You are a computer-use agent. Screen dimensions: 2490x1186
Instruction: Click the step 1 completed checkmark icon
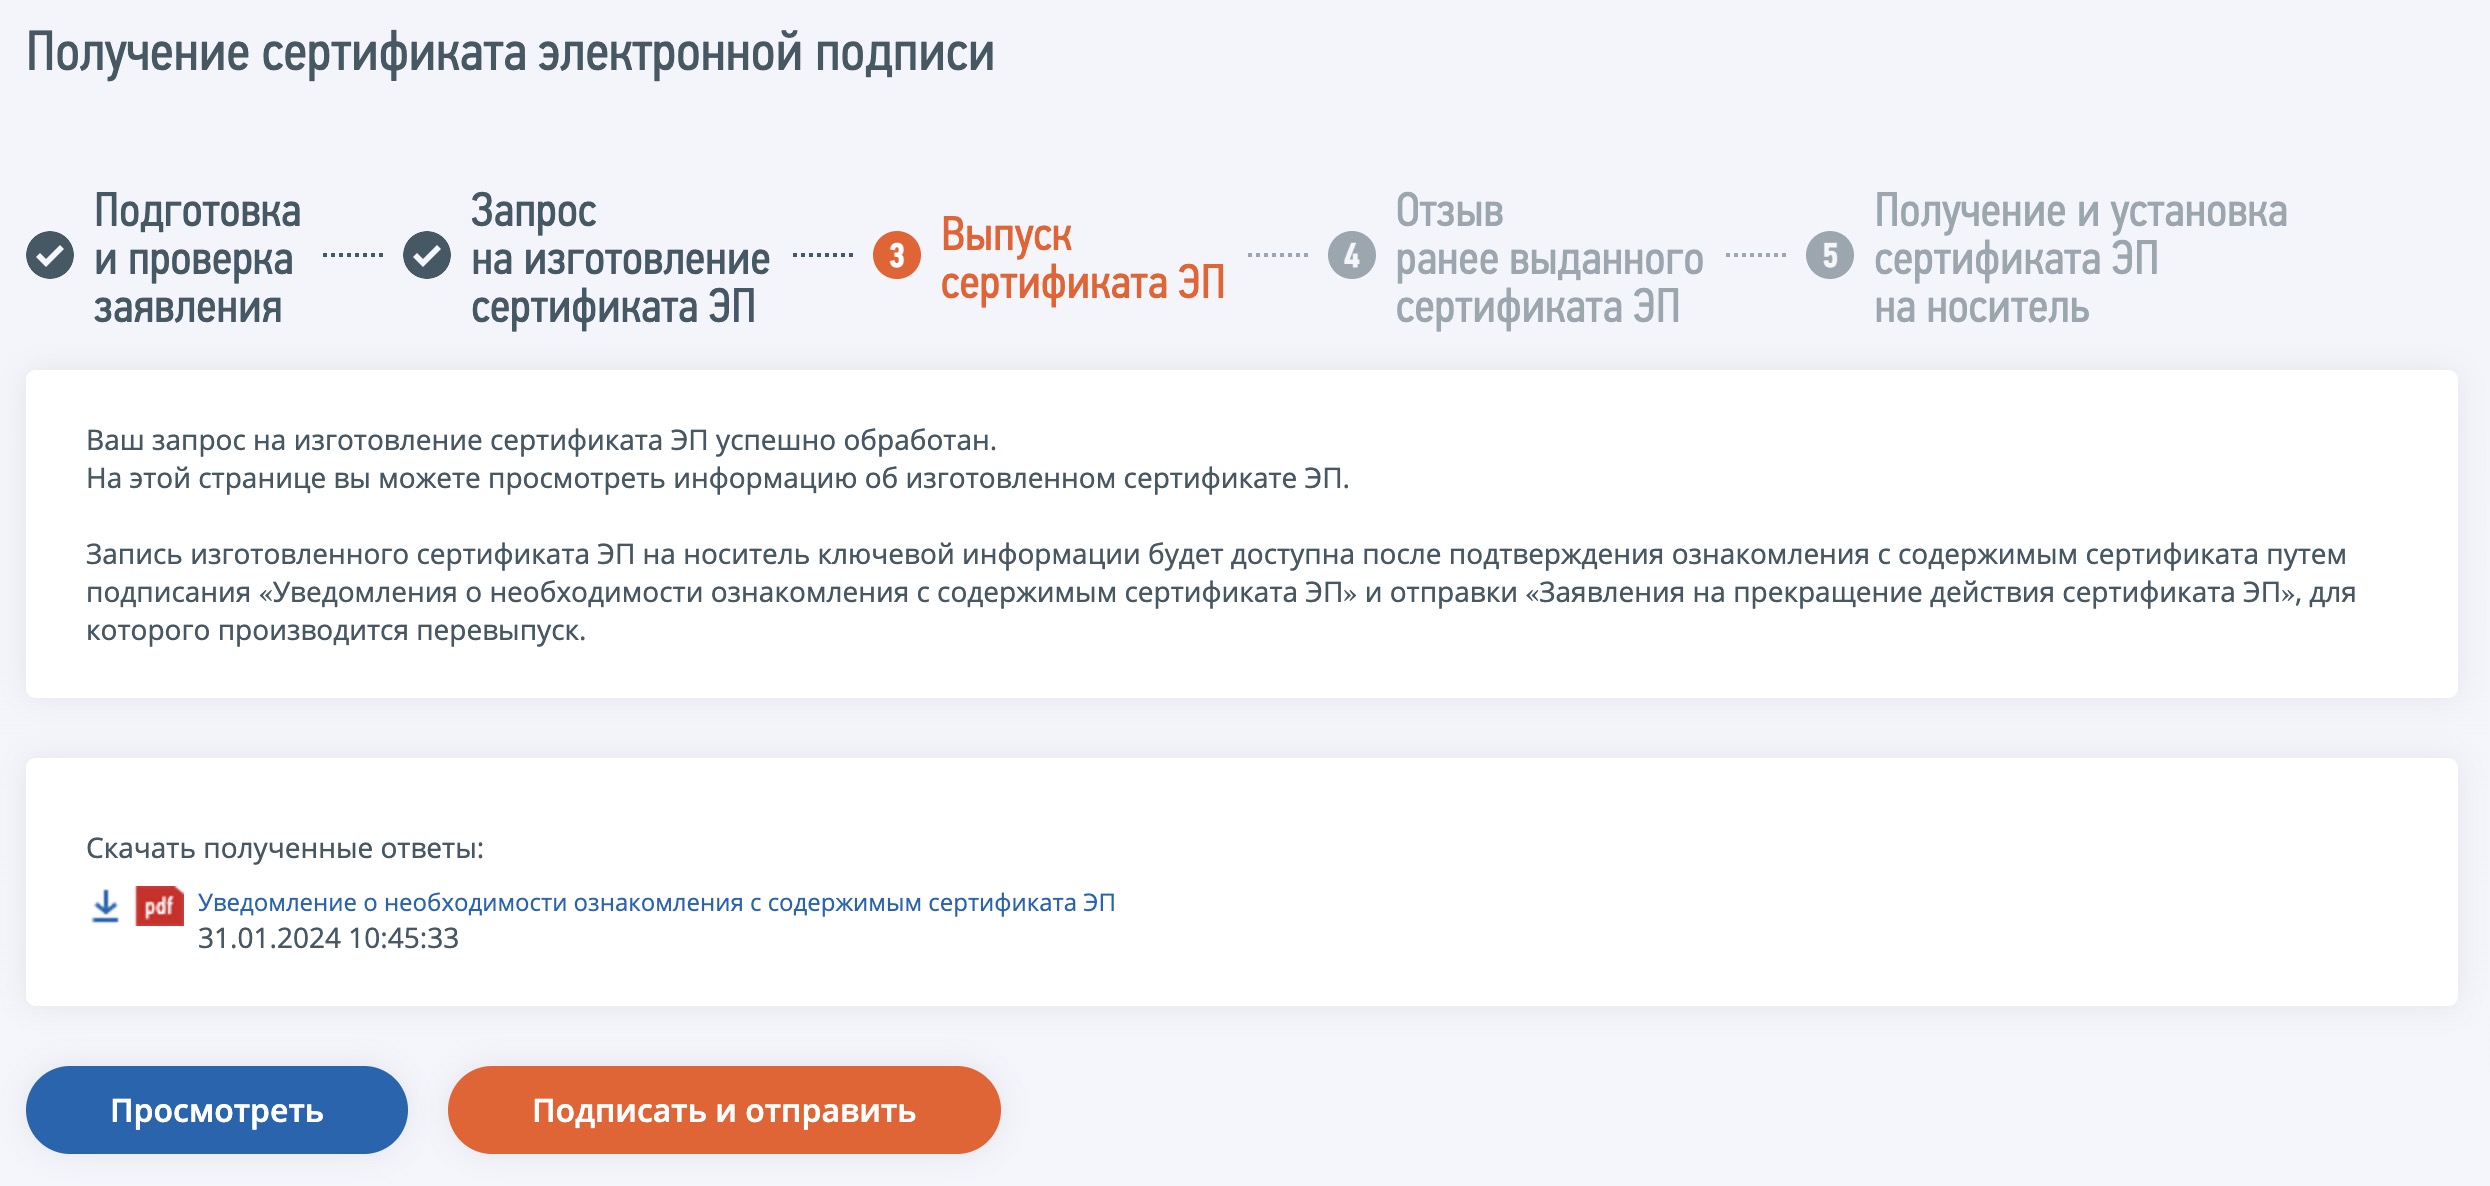(x=50, y=255)
